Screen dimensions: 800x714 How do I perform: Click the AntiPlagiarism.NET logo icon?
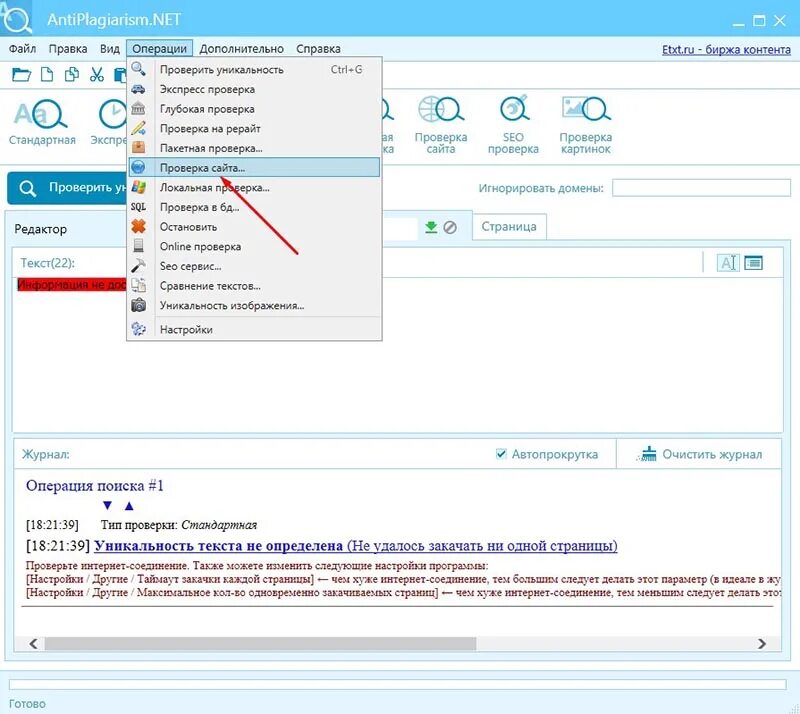[16, 18]
